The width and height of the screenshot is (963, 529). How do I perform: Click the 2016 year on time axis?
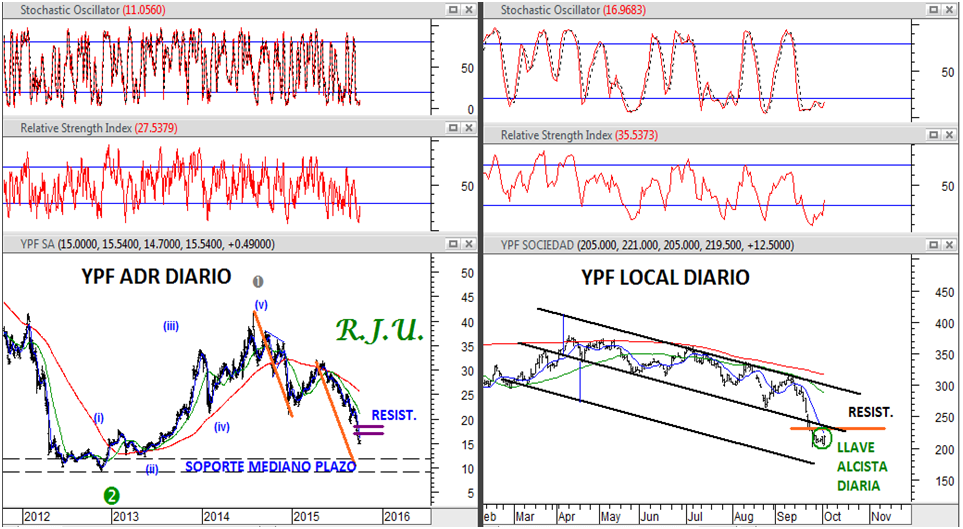pyautogui.click(x=396, y=515)
